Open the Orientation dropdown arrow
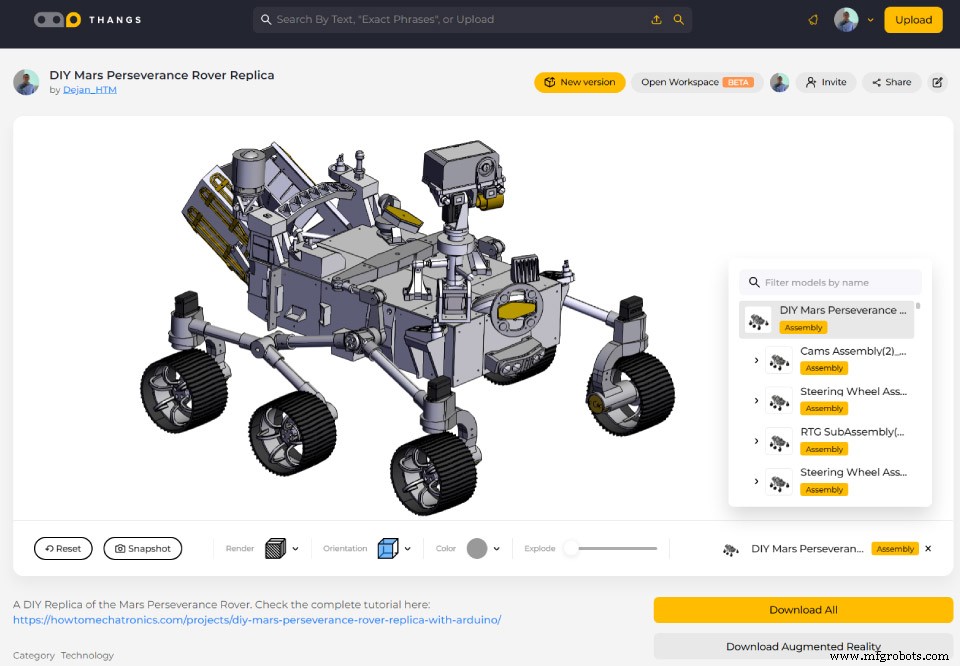 [x=408, y=548]
